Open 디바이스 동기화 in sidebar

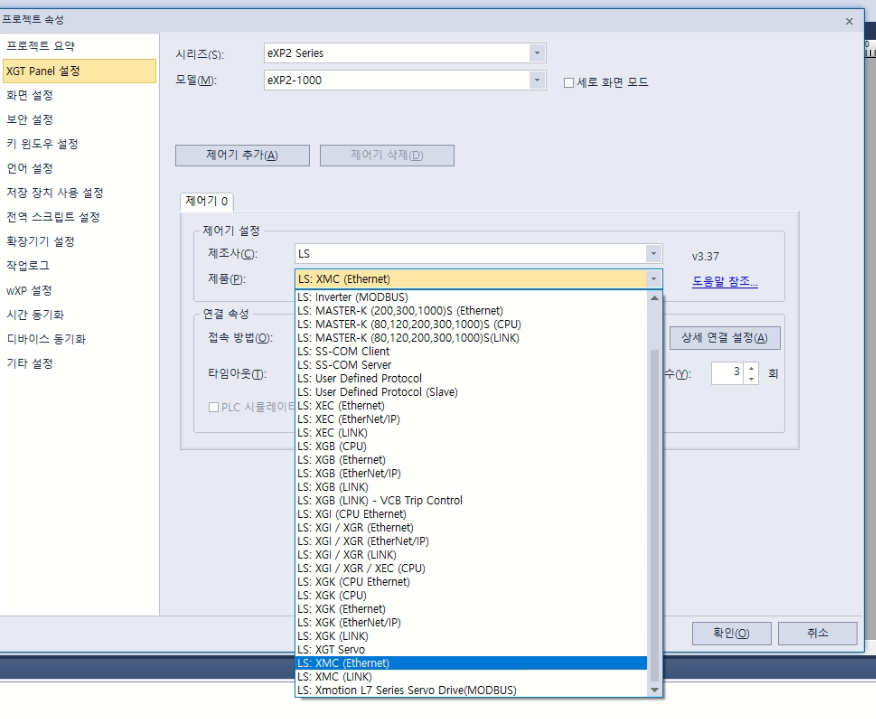[46, 339]
